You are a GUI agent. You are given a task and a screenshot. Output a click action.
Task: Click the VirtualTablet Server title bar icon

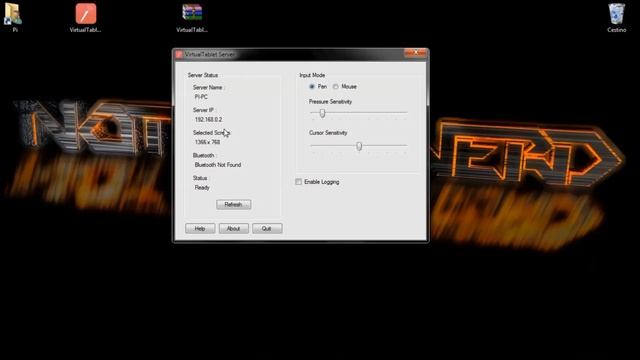coord(179,54)
